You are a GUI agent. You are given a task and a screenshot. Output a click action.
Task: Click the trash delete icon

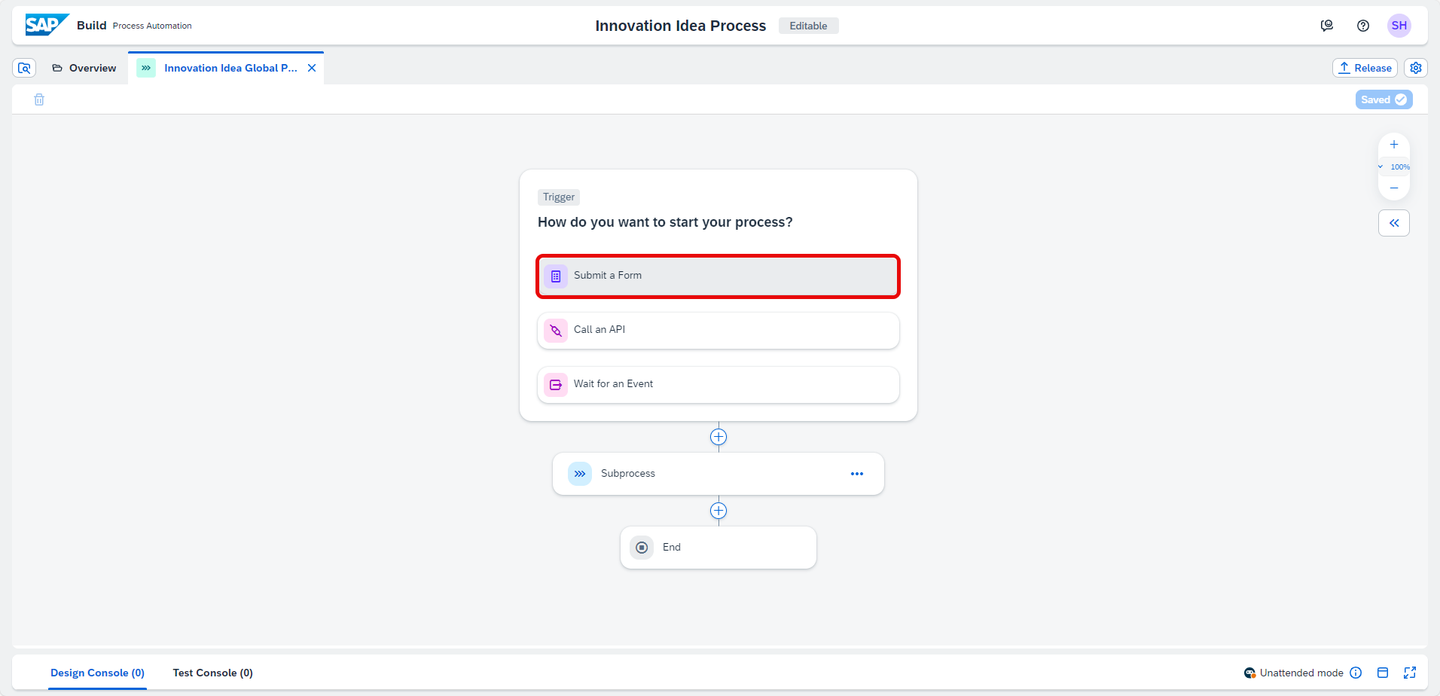click(x=39, y=99)
